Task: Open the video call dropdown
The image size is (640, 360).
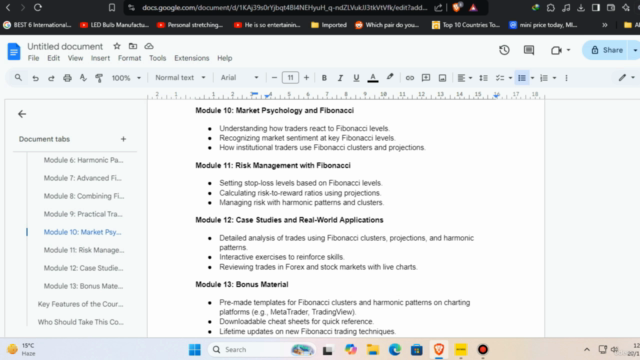Action: tap(560, 50)
